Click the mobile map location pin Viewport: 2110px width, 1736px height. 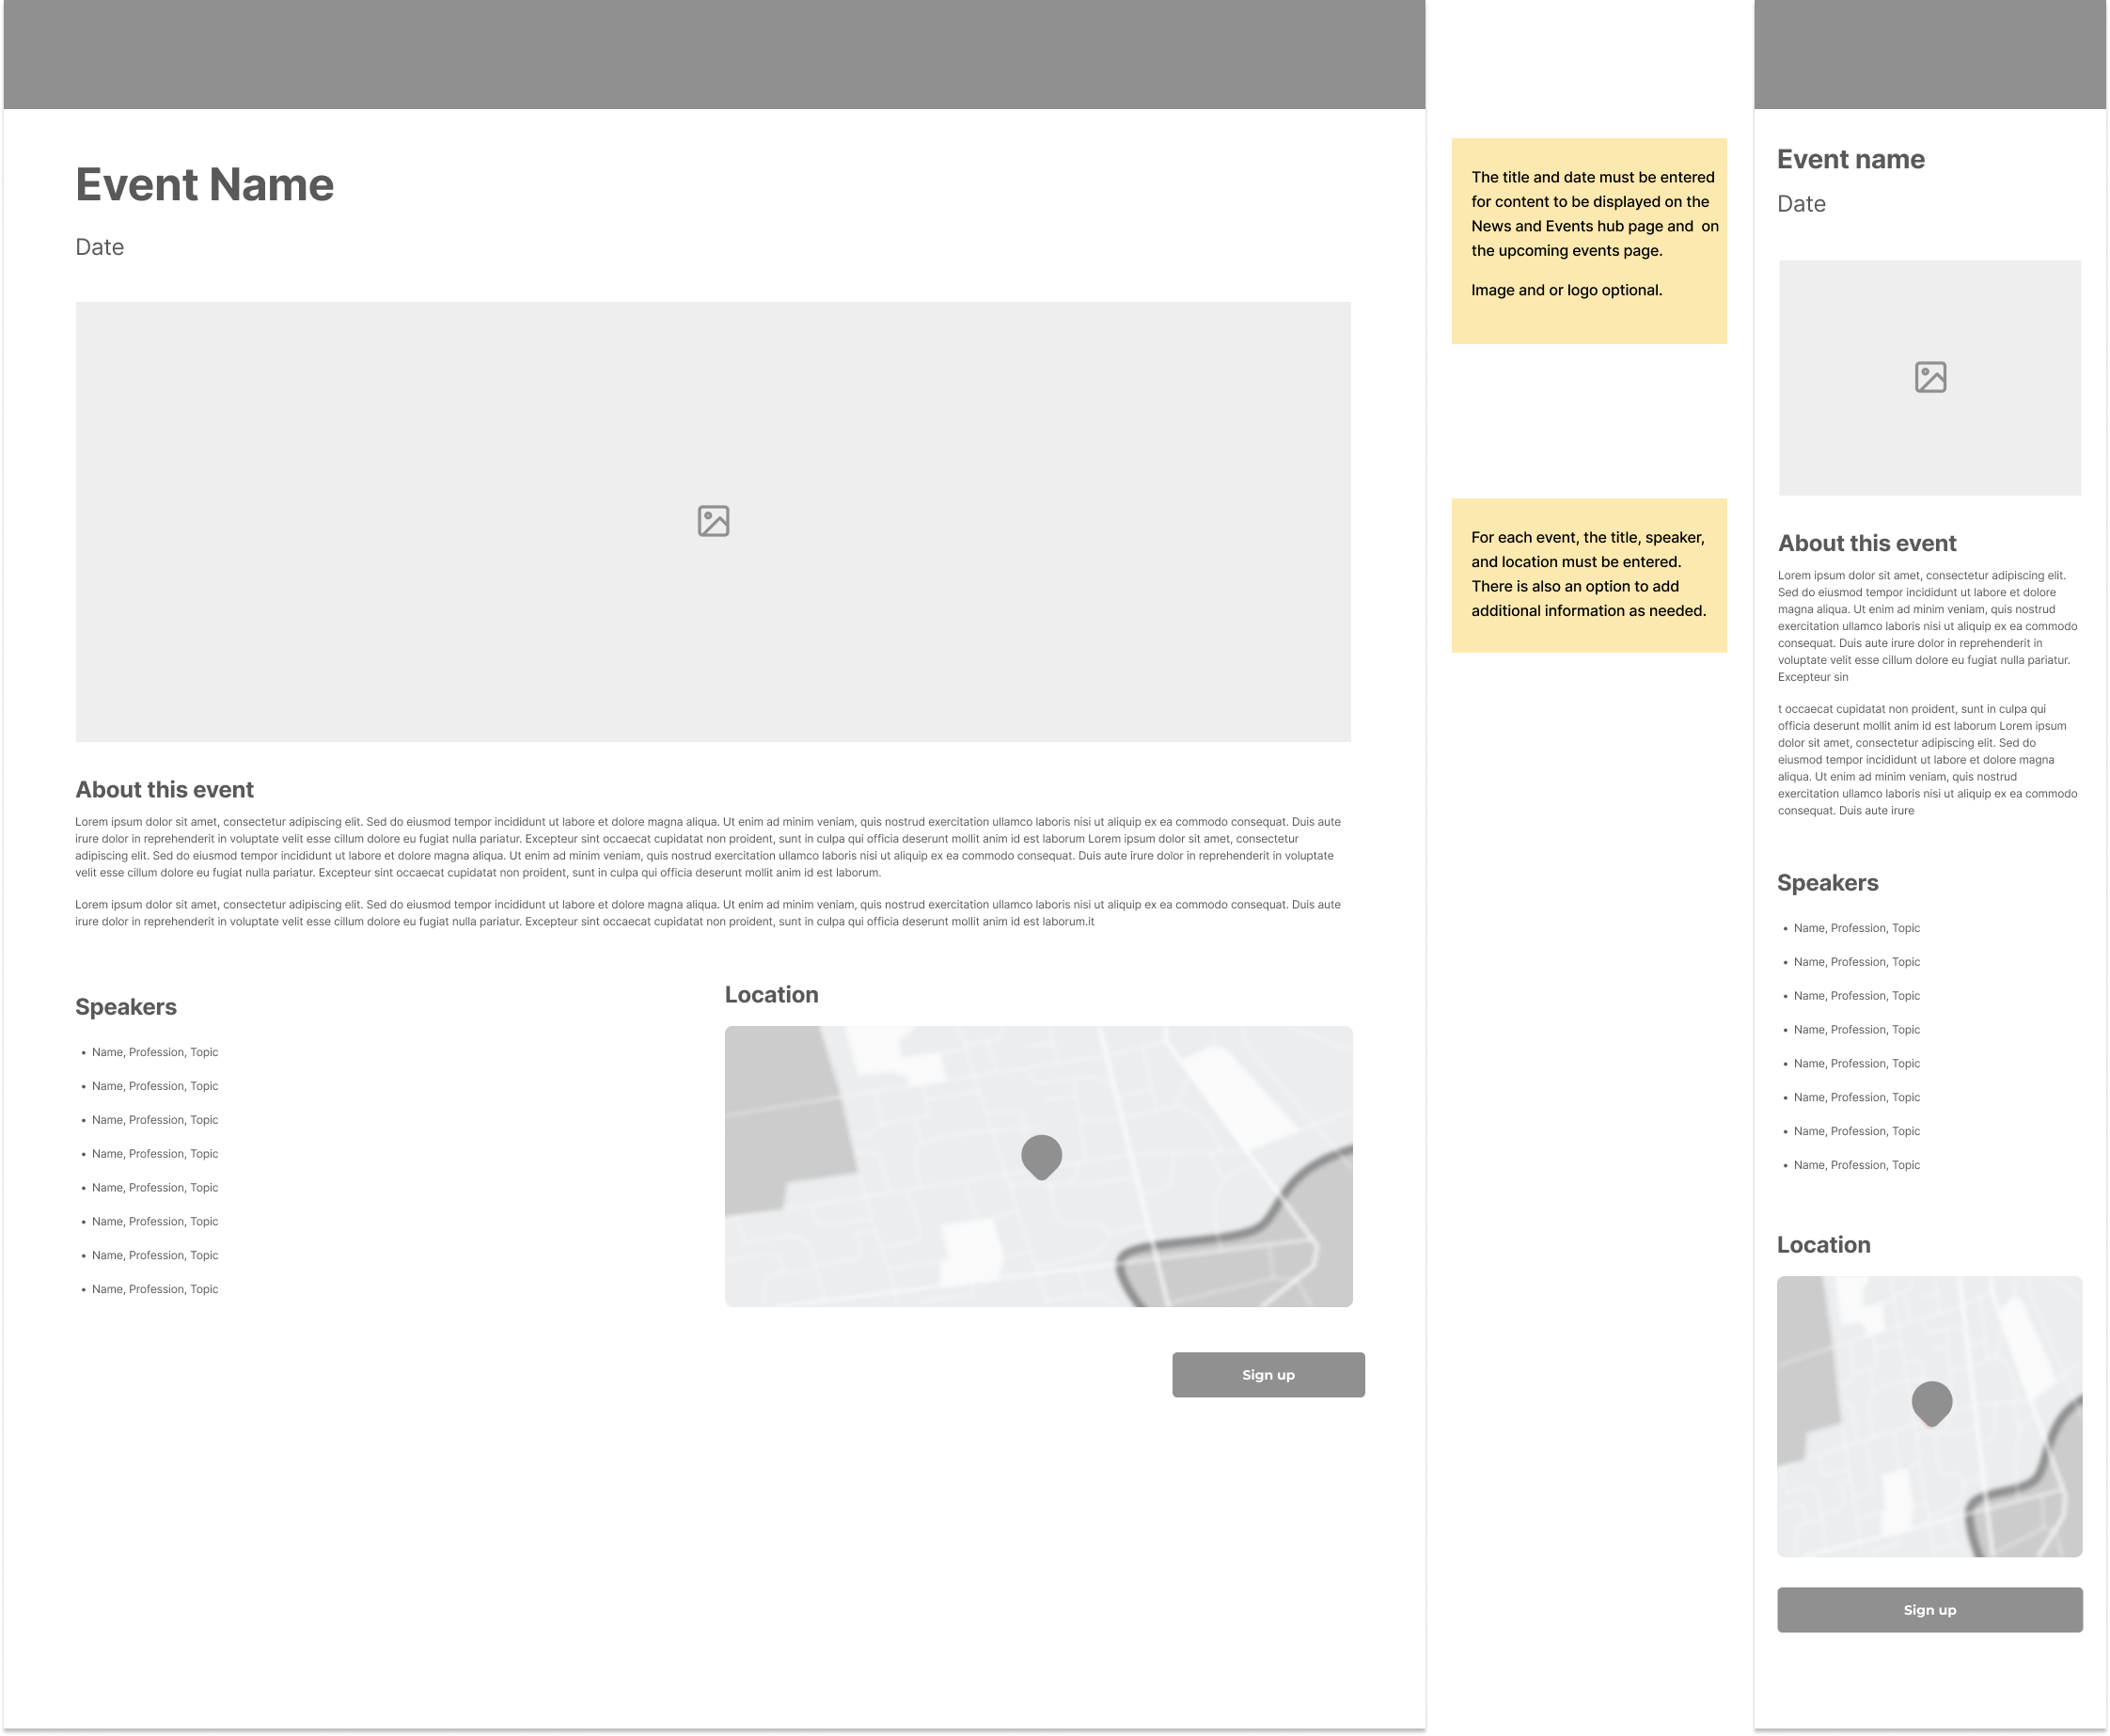(1931, 1402)
